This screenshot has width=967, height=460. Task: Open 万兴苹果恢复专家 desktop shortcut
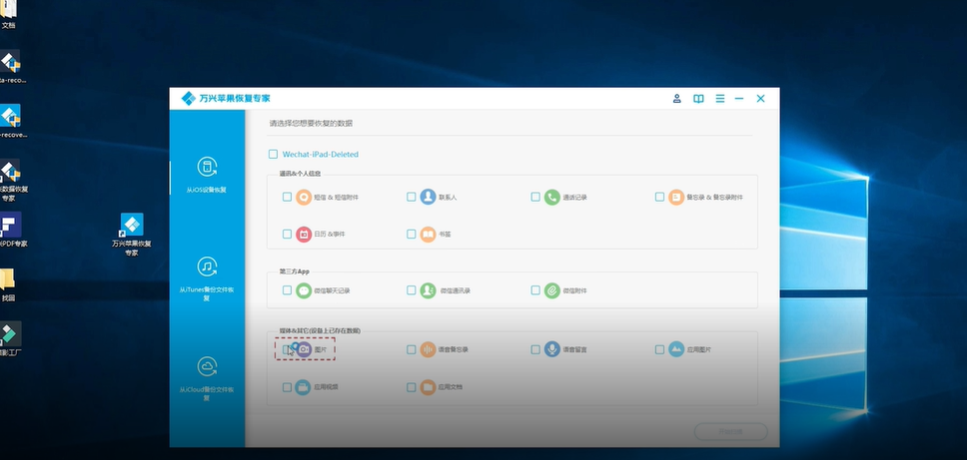(131, 234)
